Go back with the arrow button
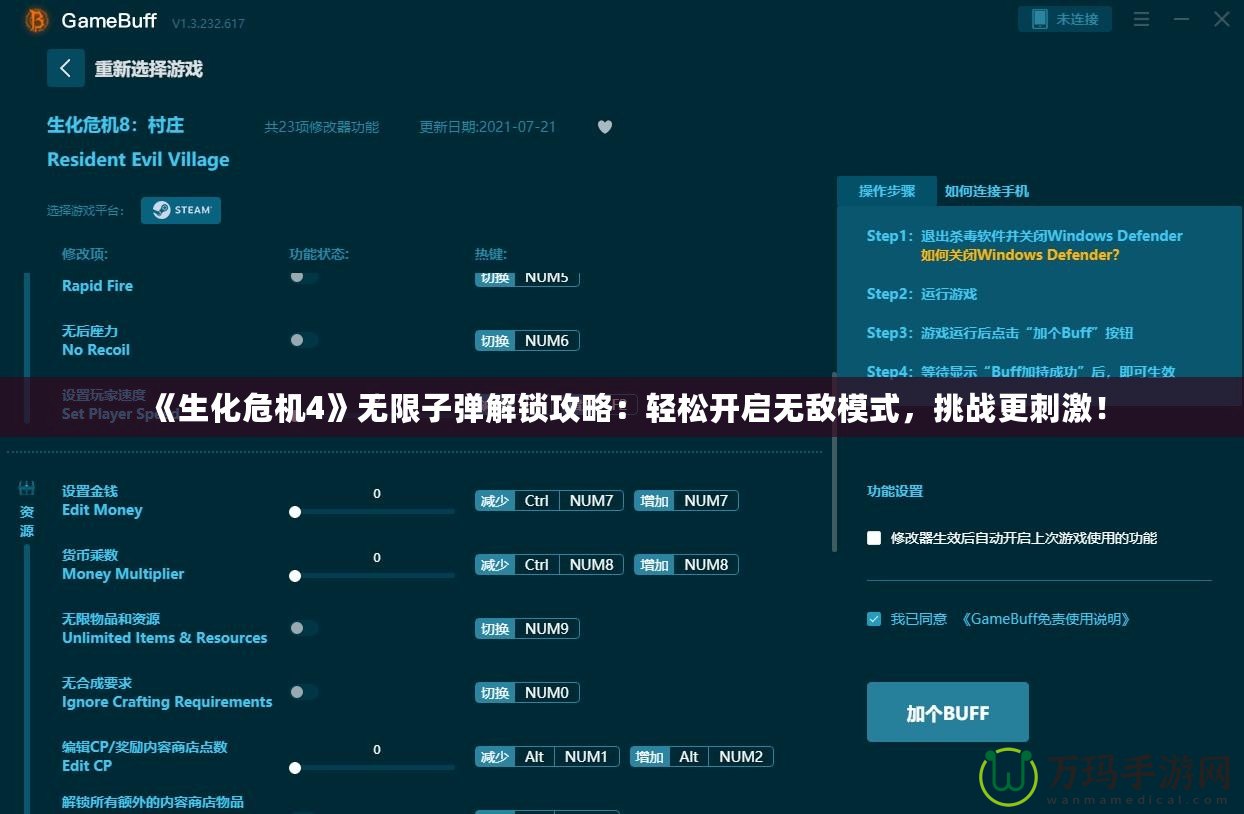Viewport: 1244px width, 814px height. pyautogui.click(x=66, y=68)
